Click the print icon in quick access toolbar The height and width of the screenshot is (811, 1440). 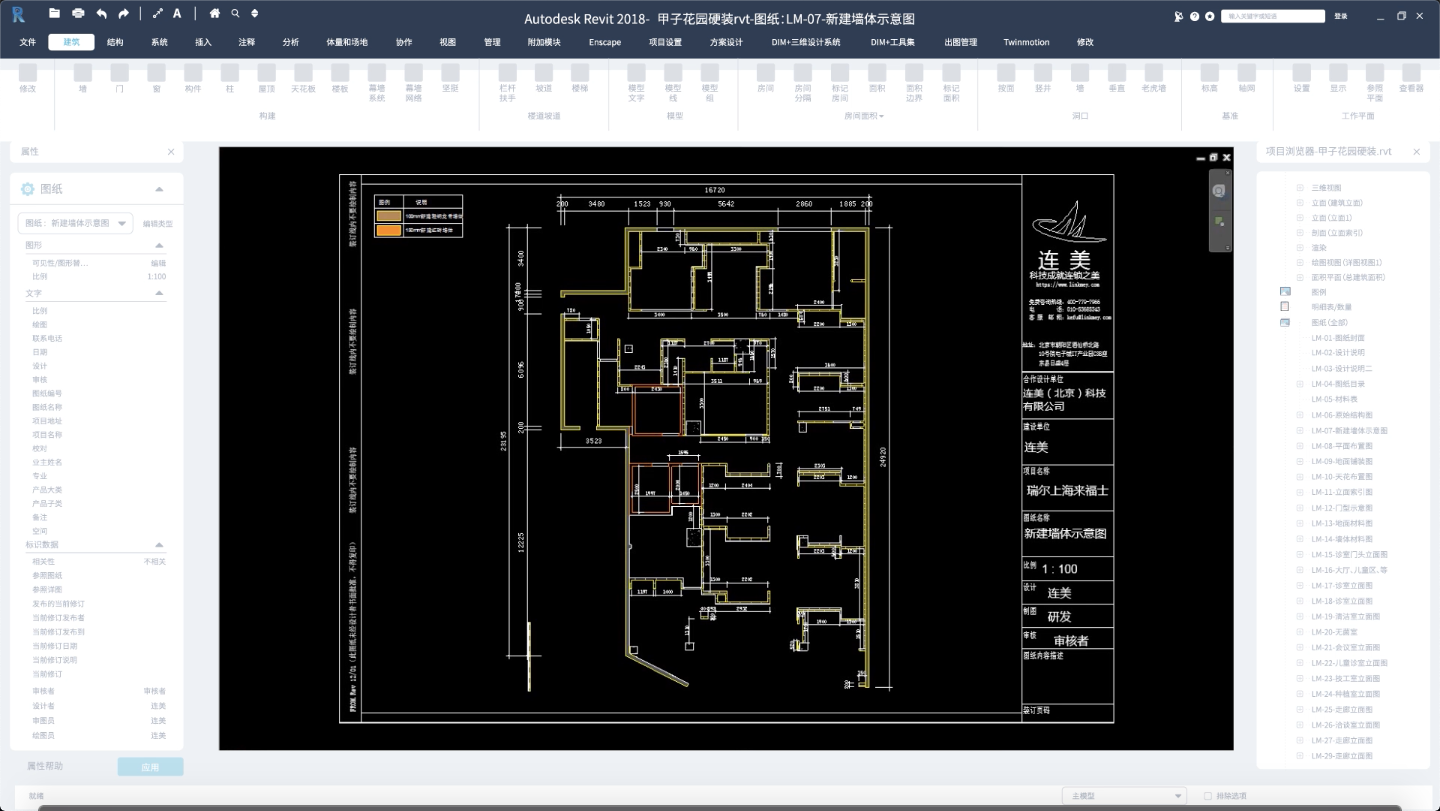pyautogui.click(x=78, y=14)
